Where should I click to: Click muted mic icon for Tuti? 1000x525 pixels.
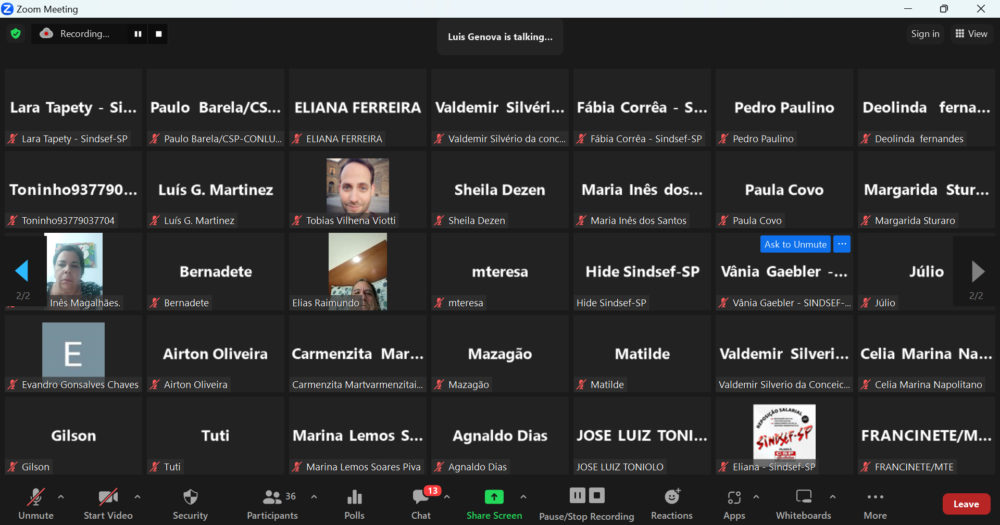[154, 467]
